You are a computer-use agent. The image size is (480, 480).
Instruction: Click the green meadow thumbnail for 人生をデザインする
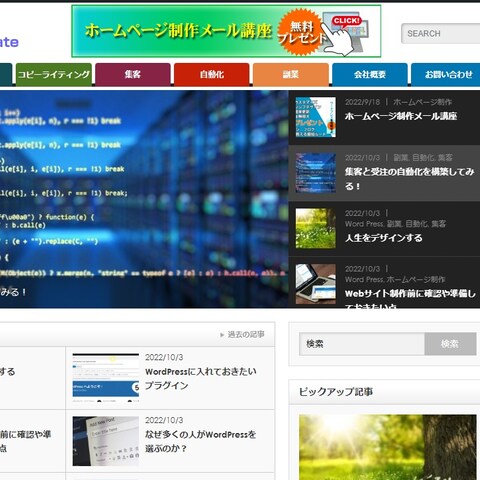coord(315,228)
